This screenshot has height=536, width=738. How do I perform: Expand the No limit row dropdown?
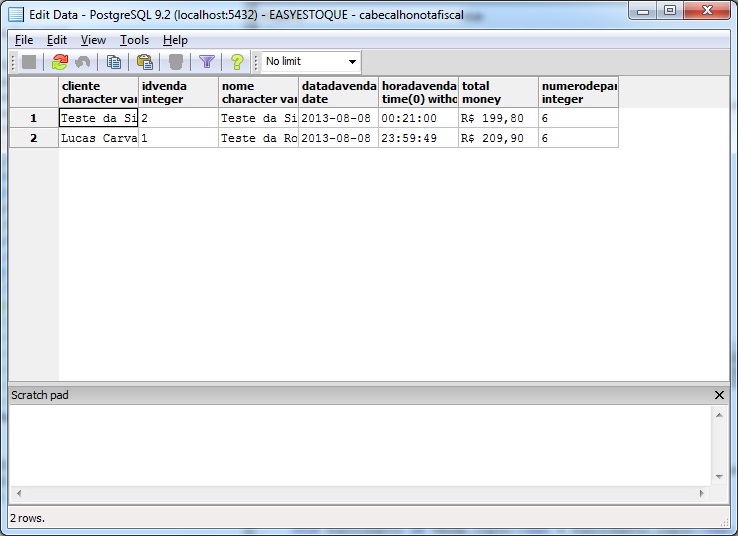pyautogui.click(x=351, y=62)
